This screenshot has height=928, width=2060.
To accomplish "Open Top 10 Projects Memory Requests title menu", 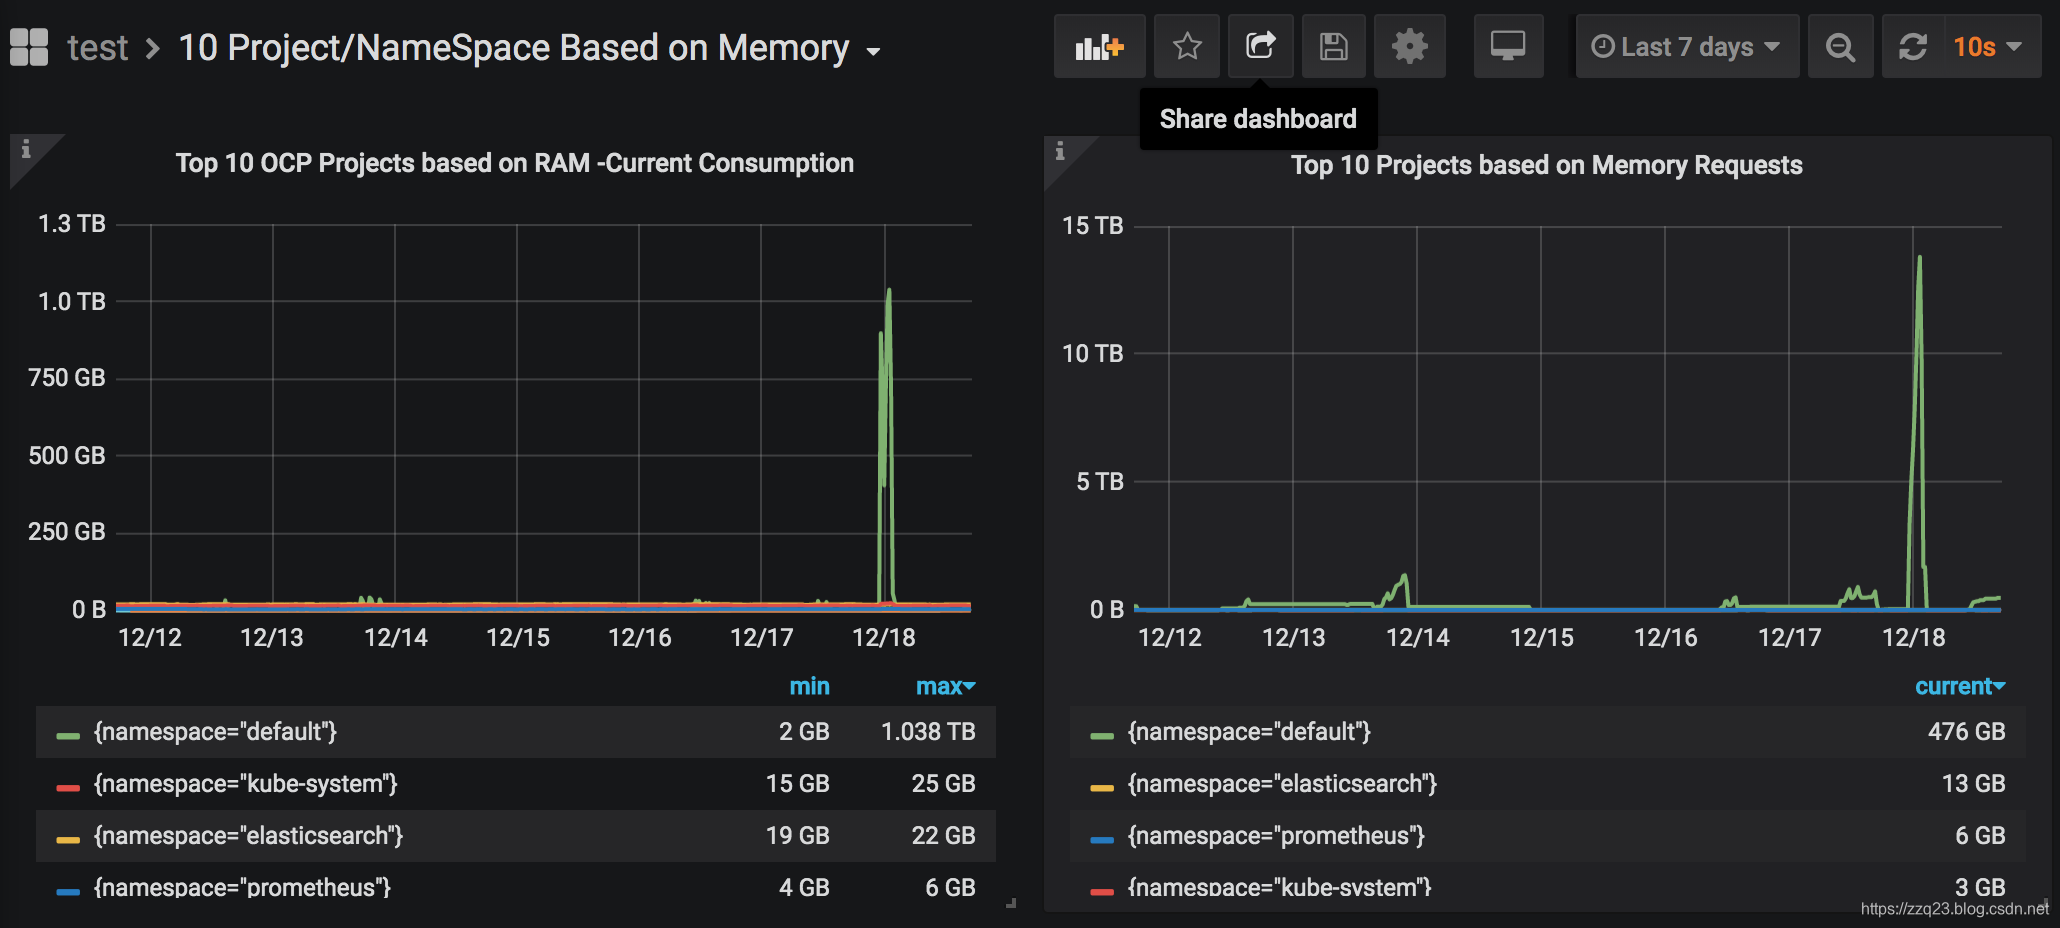I will pos(1546,165).
